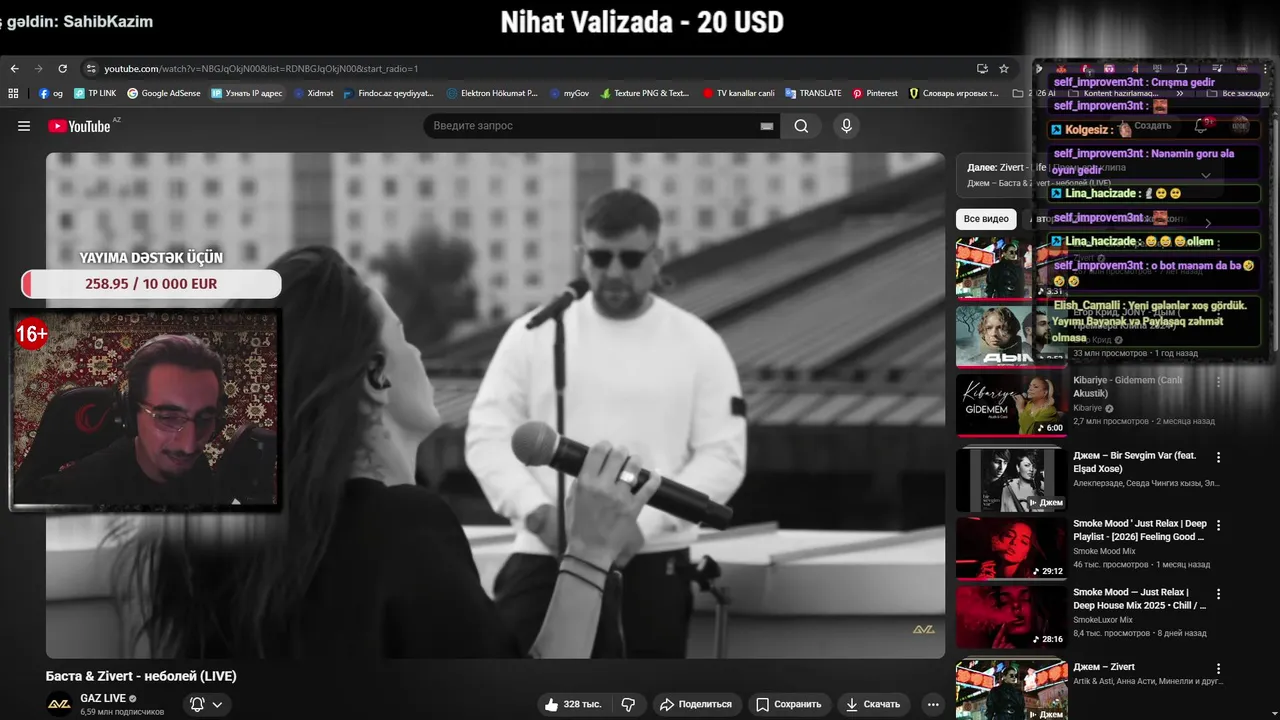
Task: Open the myGov bookmark
Action: (x=570, y=93)
